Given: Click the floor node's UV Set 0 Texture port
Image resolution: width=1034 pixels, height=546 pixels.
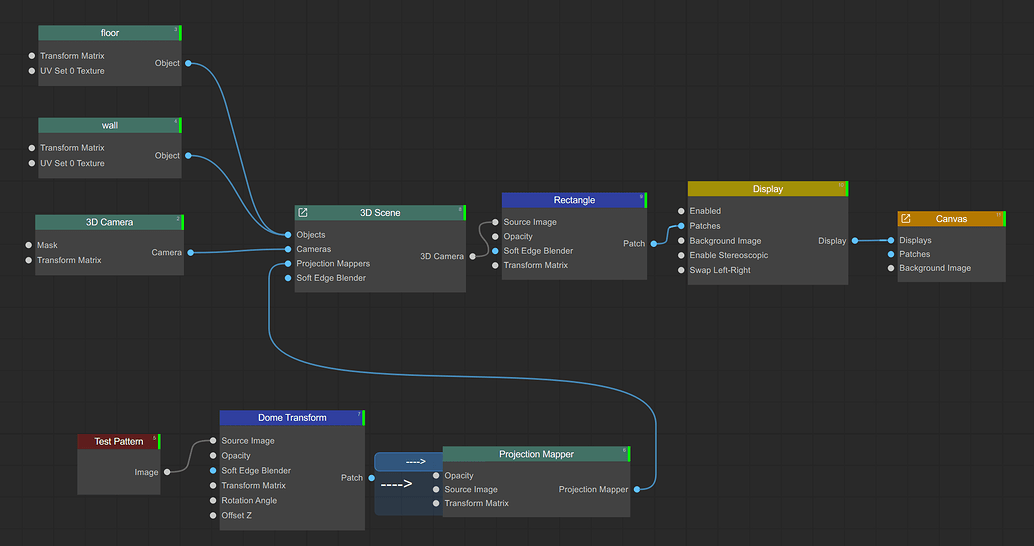Looking at the screenshot, I should pos(32,71).
